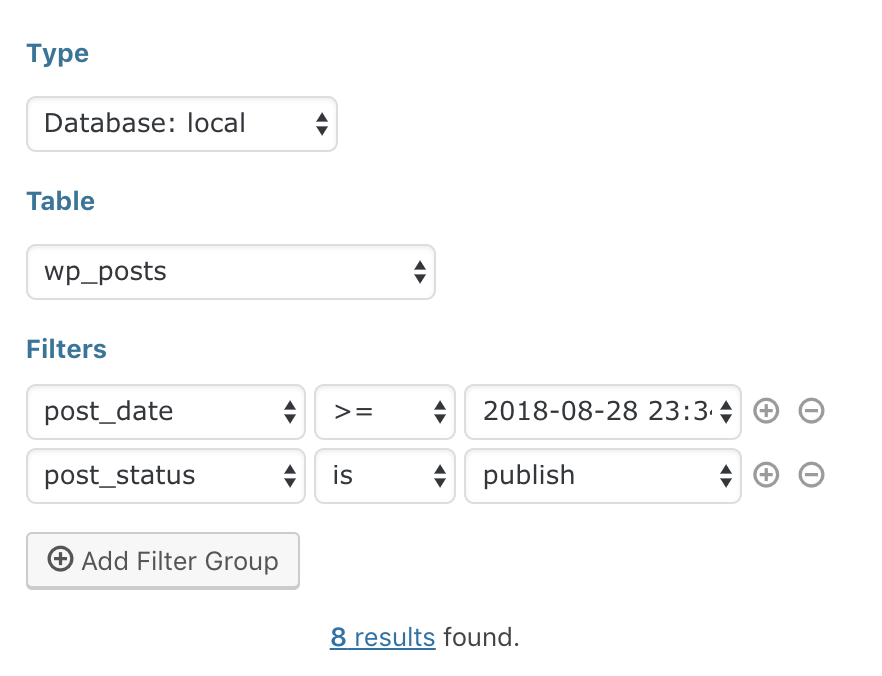882x676 pixels.
Task: Click the Type section heading
Action: (x=57, y=53)
